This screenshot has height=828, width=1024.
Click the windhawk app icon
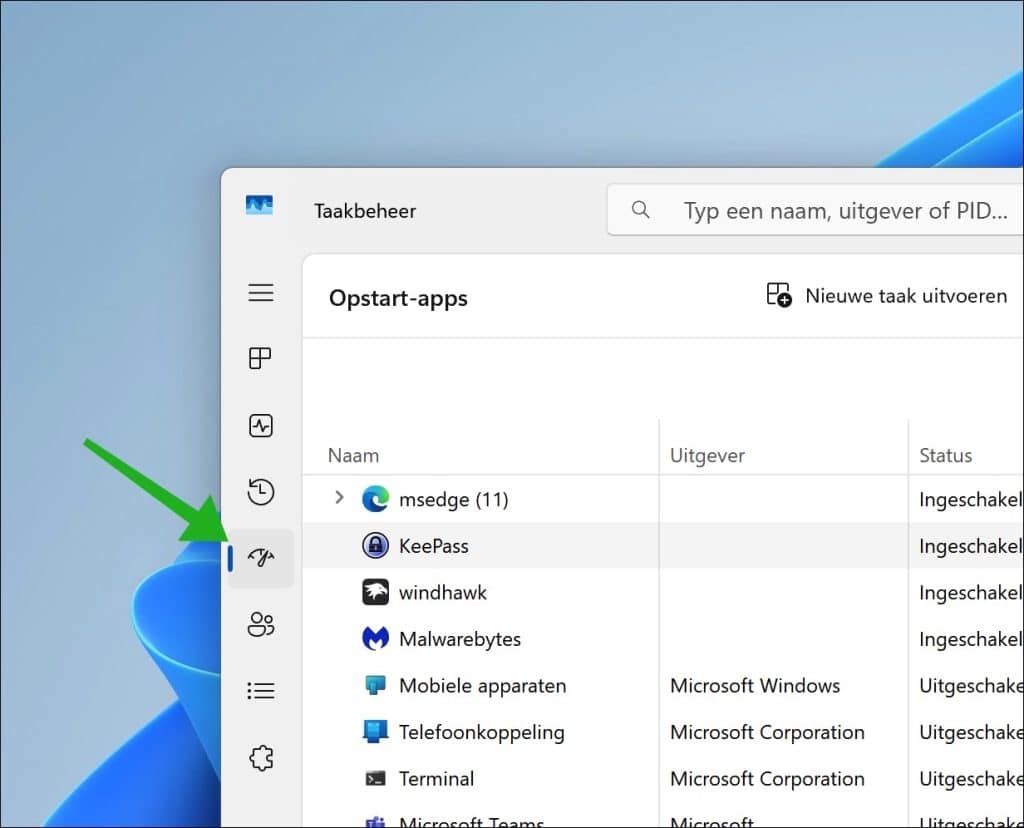point(374,592)
